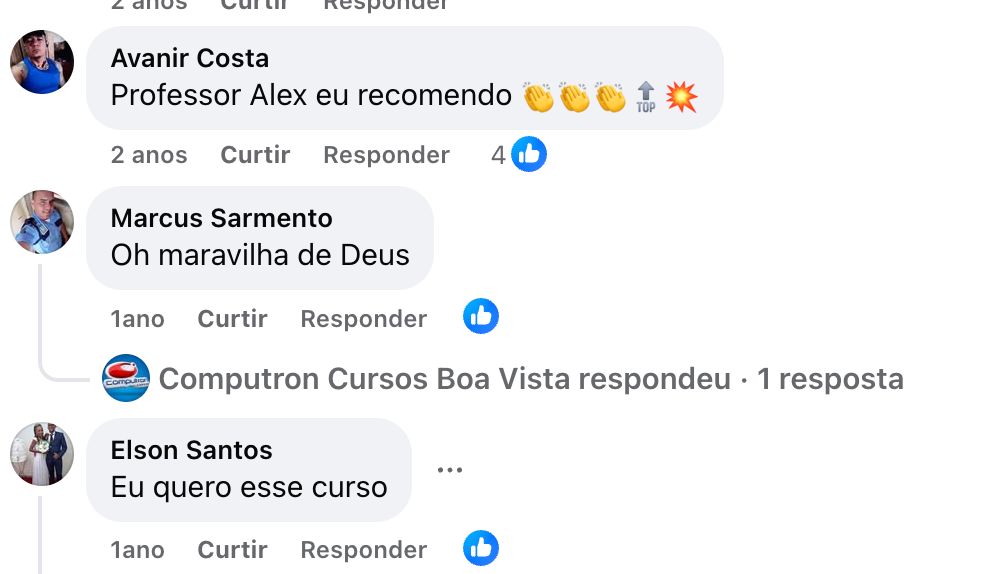Click the 1 ano timestamp under Marcus Sarmento
This screenshot has height=574, width=996.
138,319
